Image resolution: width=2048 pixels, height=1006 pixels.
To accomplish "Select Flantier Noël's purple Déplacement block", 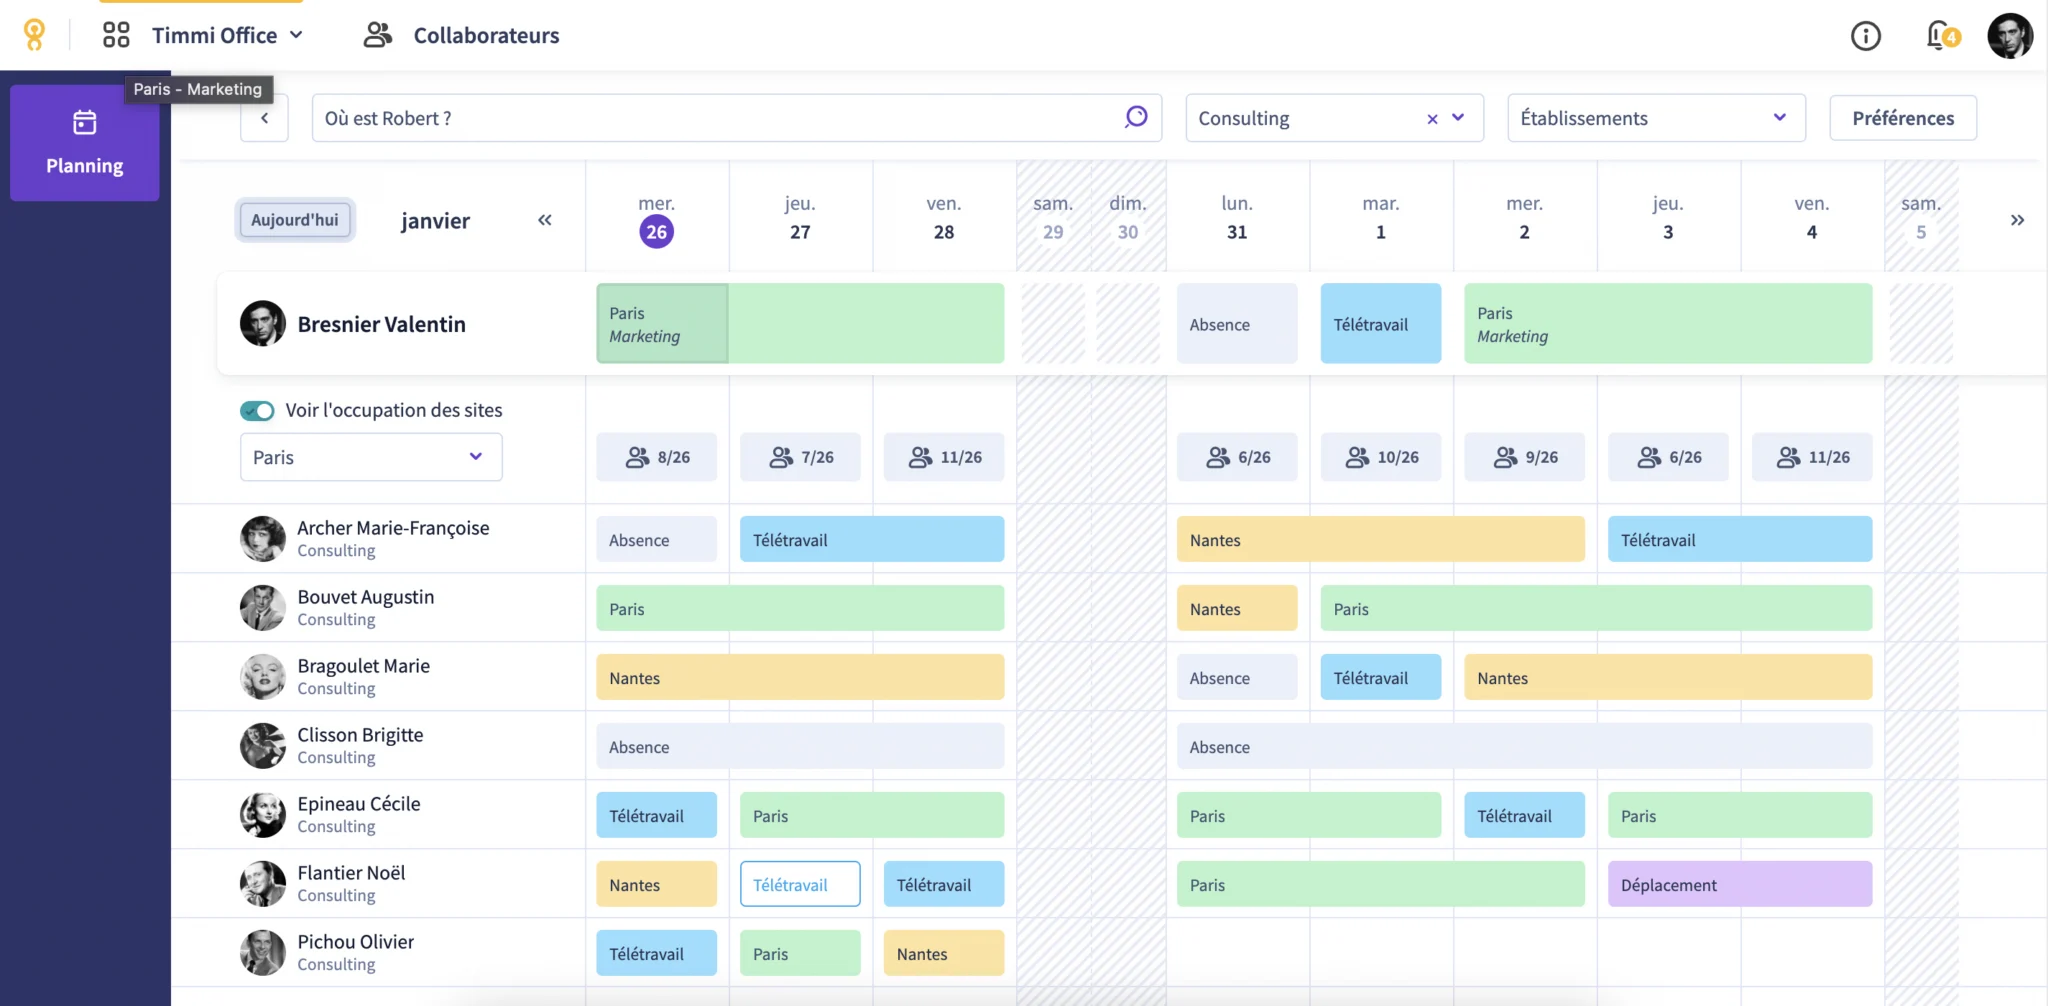I will point(1739,885).
